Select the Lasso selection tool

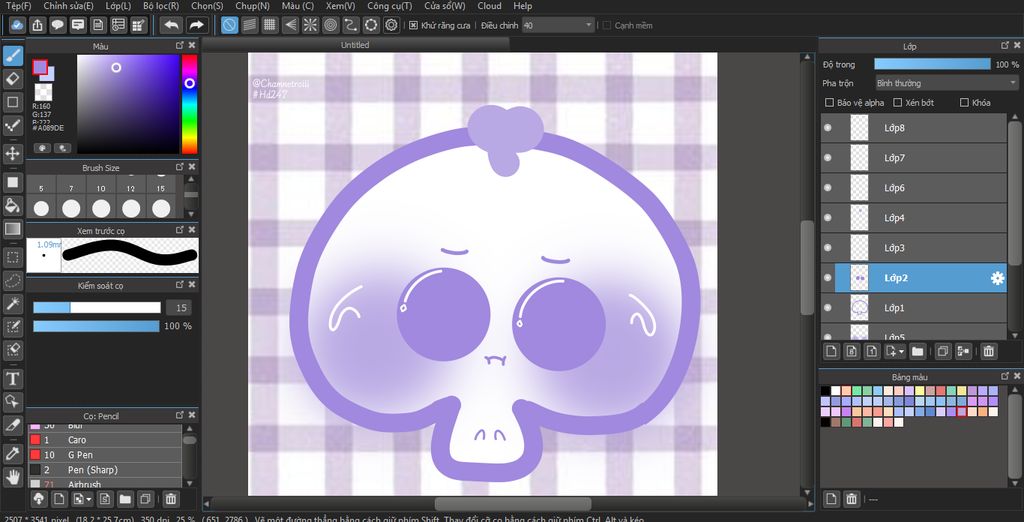[x=12, y=280]
